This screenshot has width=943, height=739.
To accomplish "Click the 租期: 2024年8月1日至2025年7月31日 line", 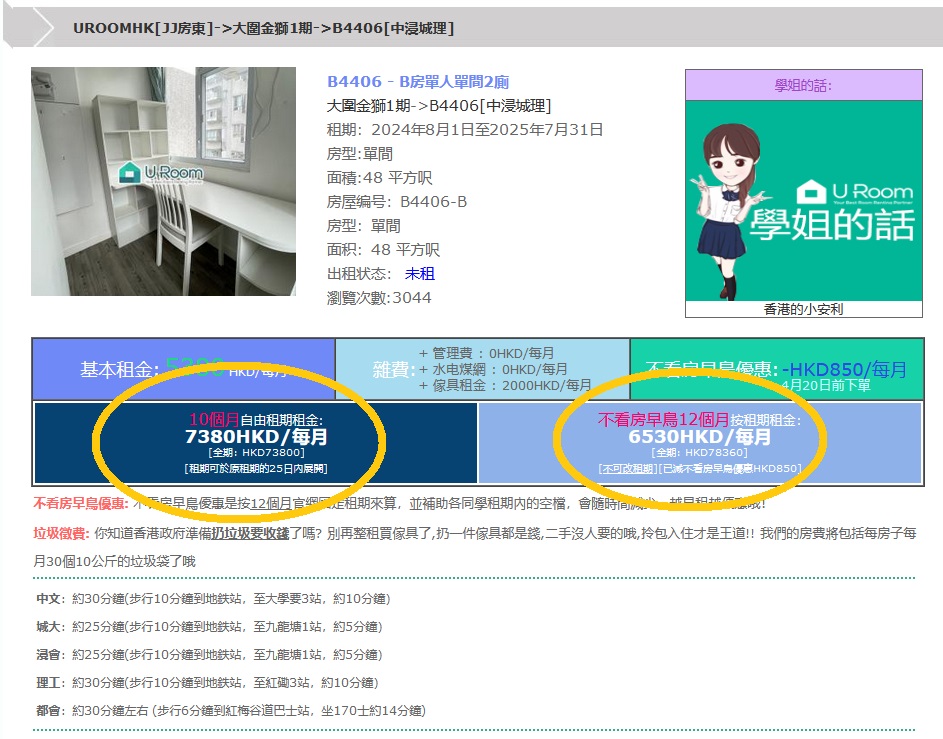I will (x=465, y=130).
